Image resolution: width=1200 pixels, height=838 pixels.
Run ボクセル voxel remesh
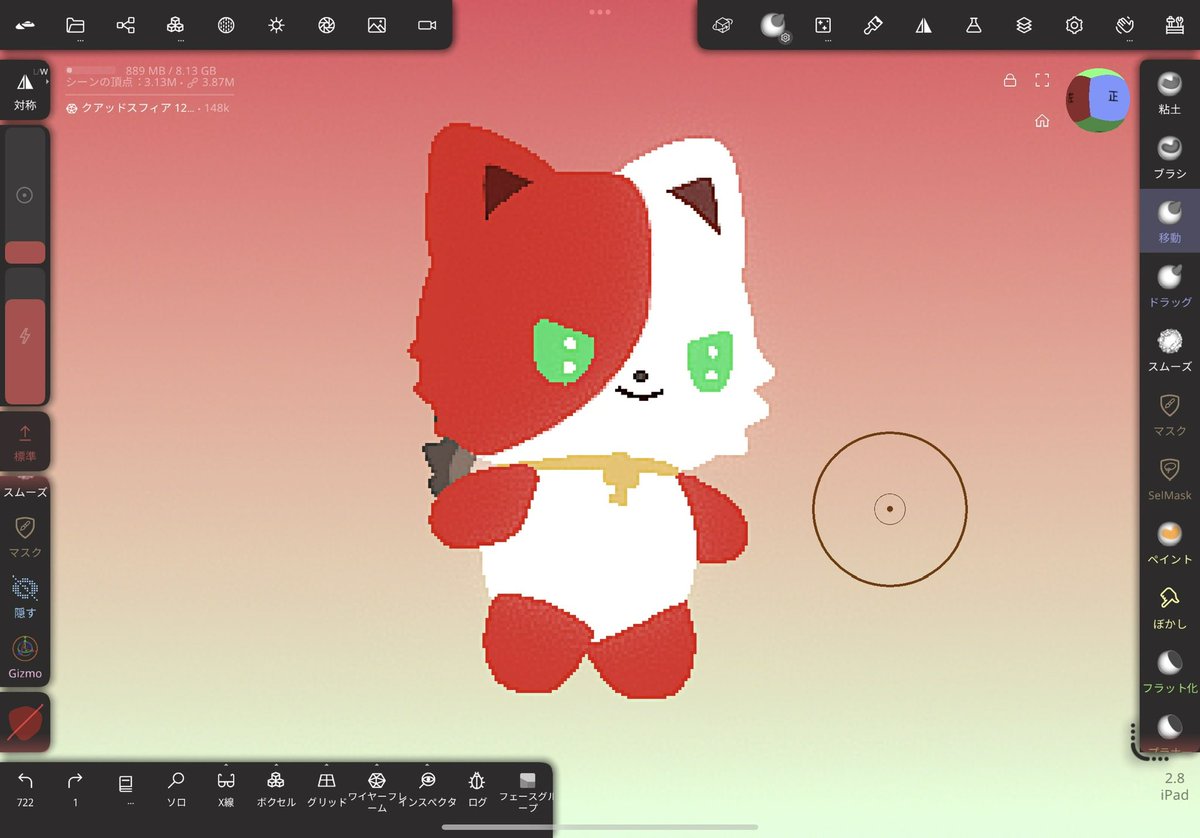pyautogui.click(x=276, y=789)
